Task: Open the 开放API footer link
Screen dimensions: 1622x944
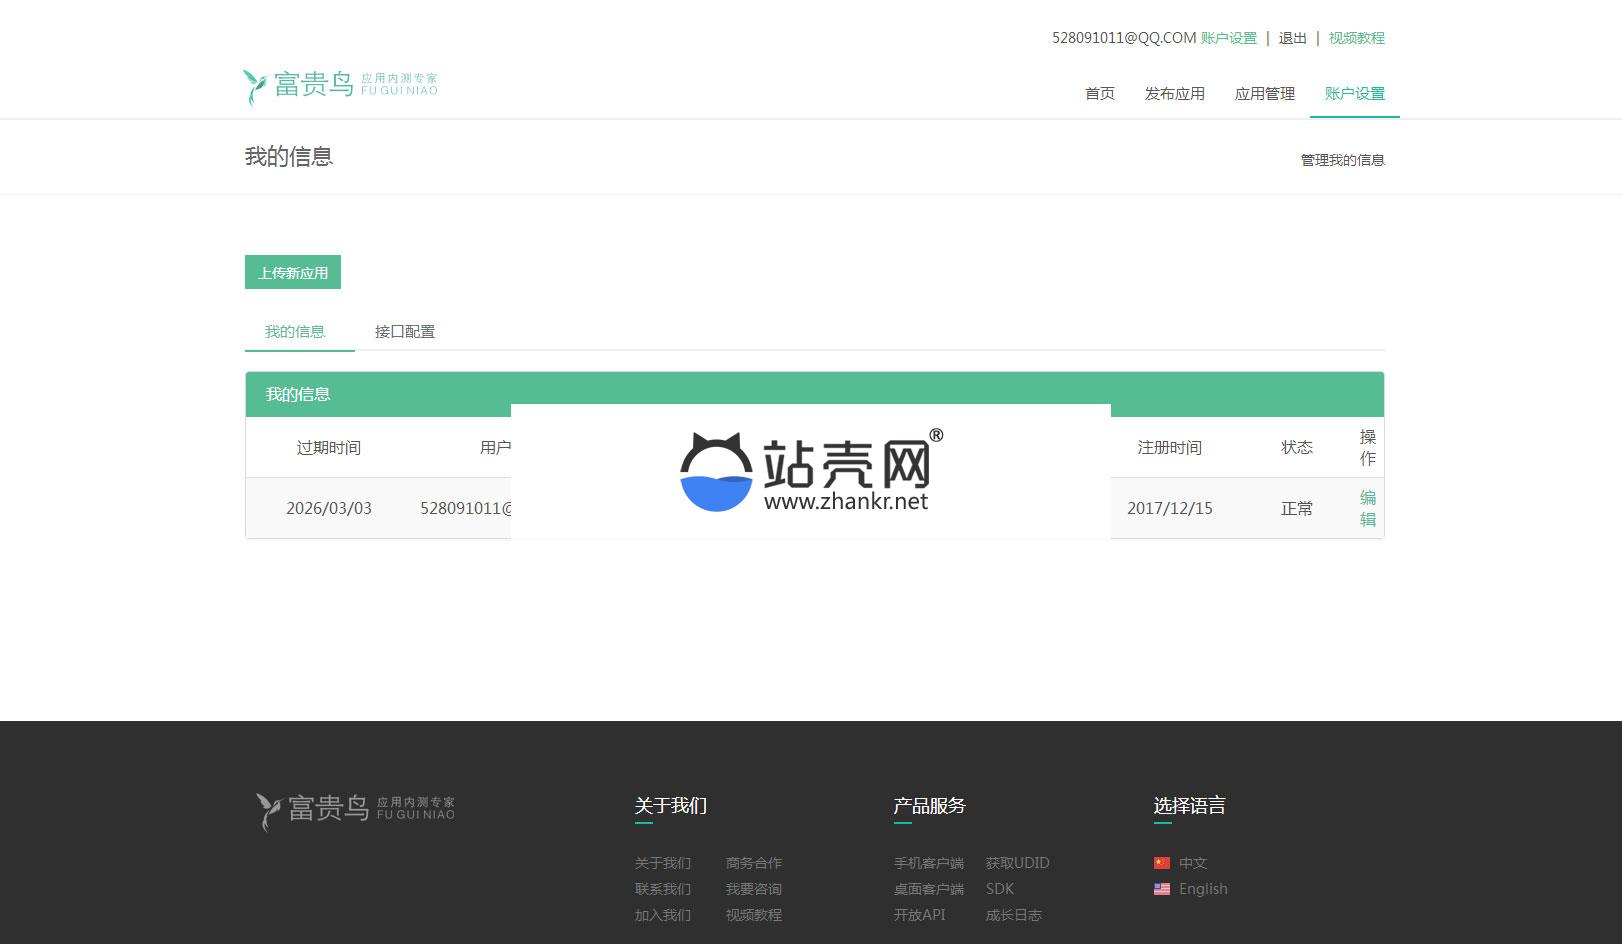Action: click(x=919, y=915)
